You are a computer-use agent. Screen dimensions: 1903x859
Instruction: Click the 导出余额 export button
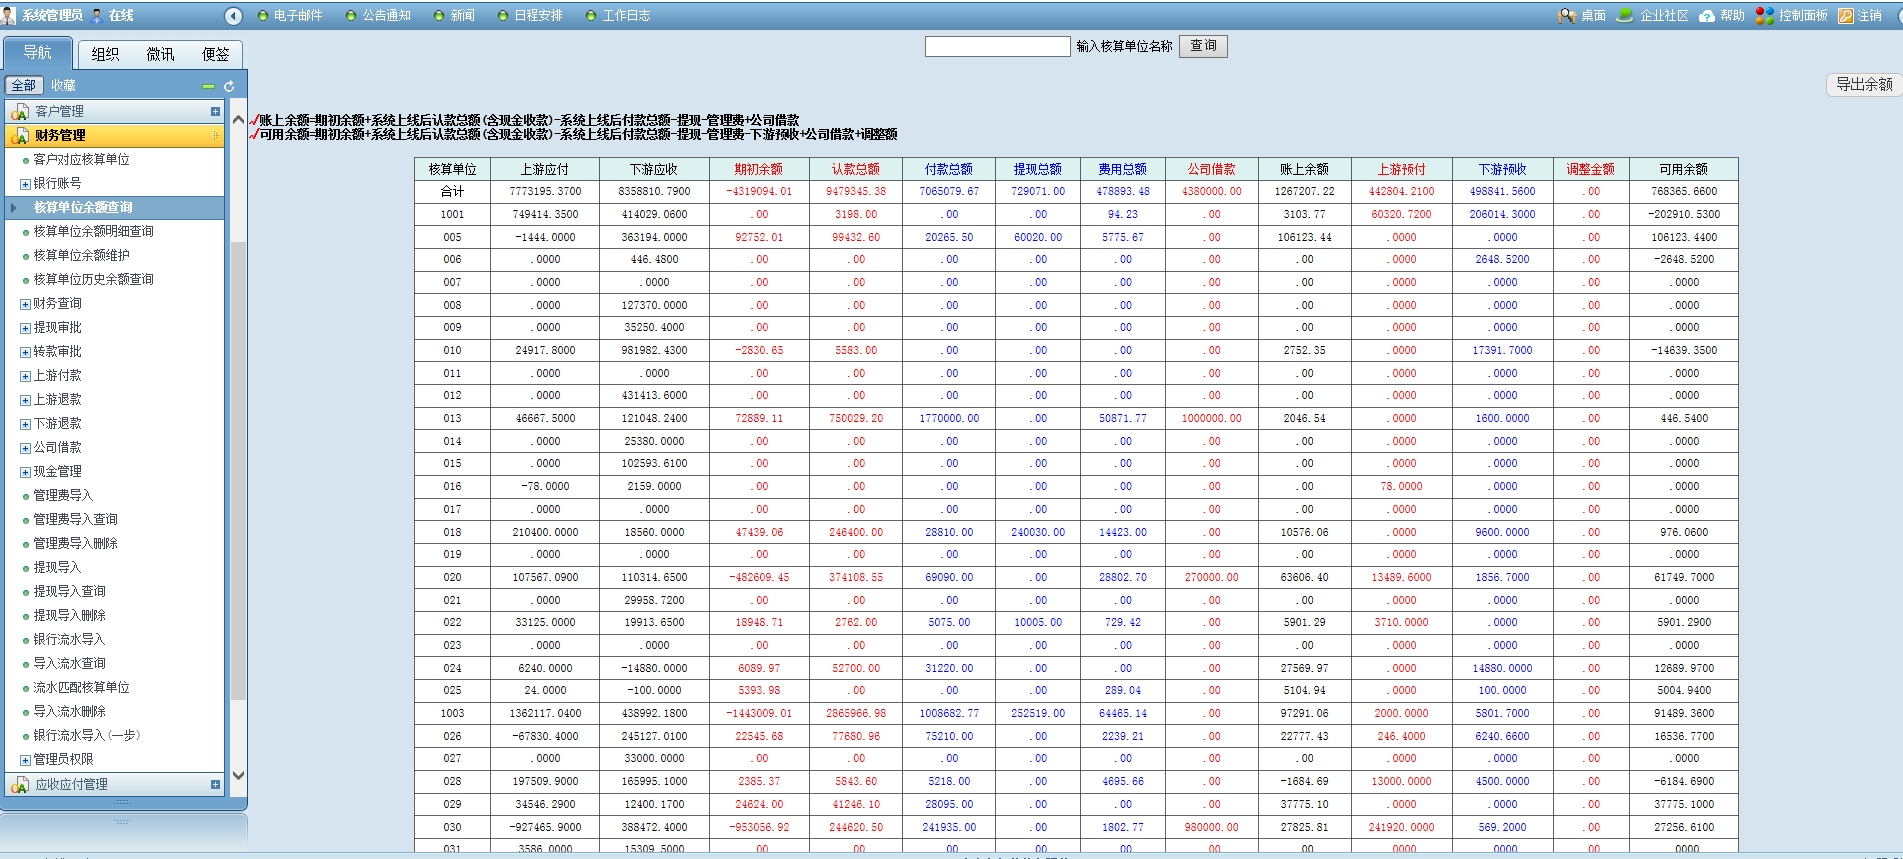point(1863,85)
